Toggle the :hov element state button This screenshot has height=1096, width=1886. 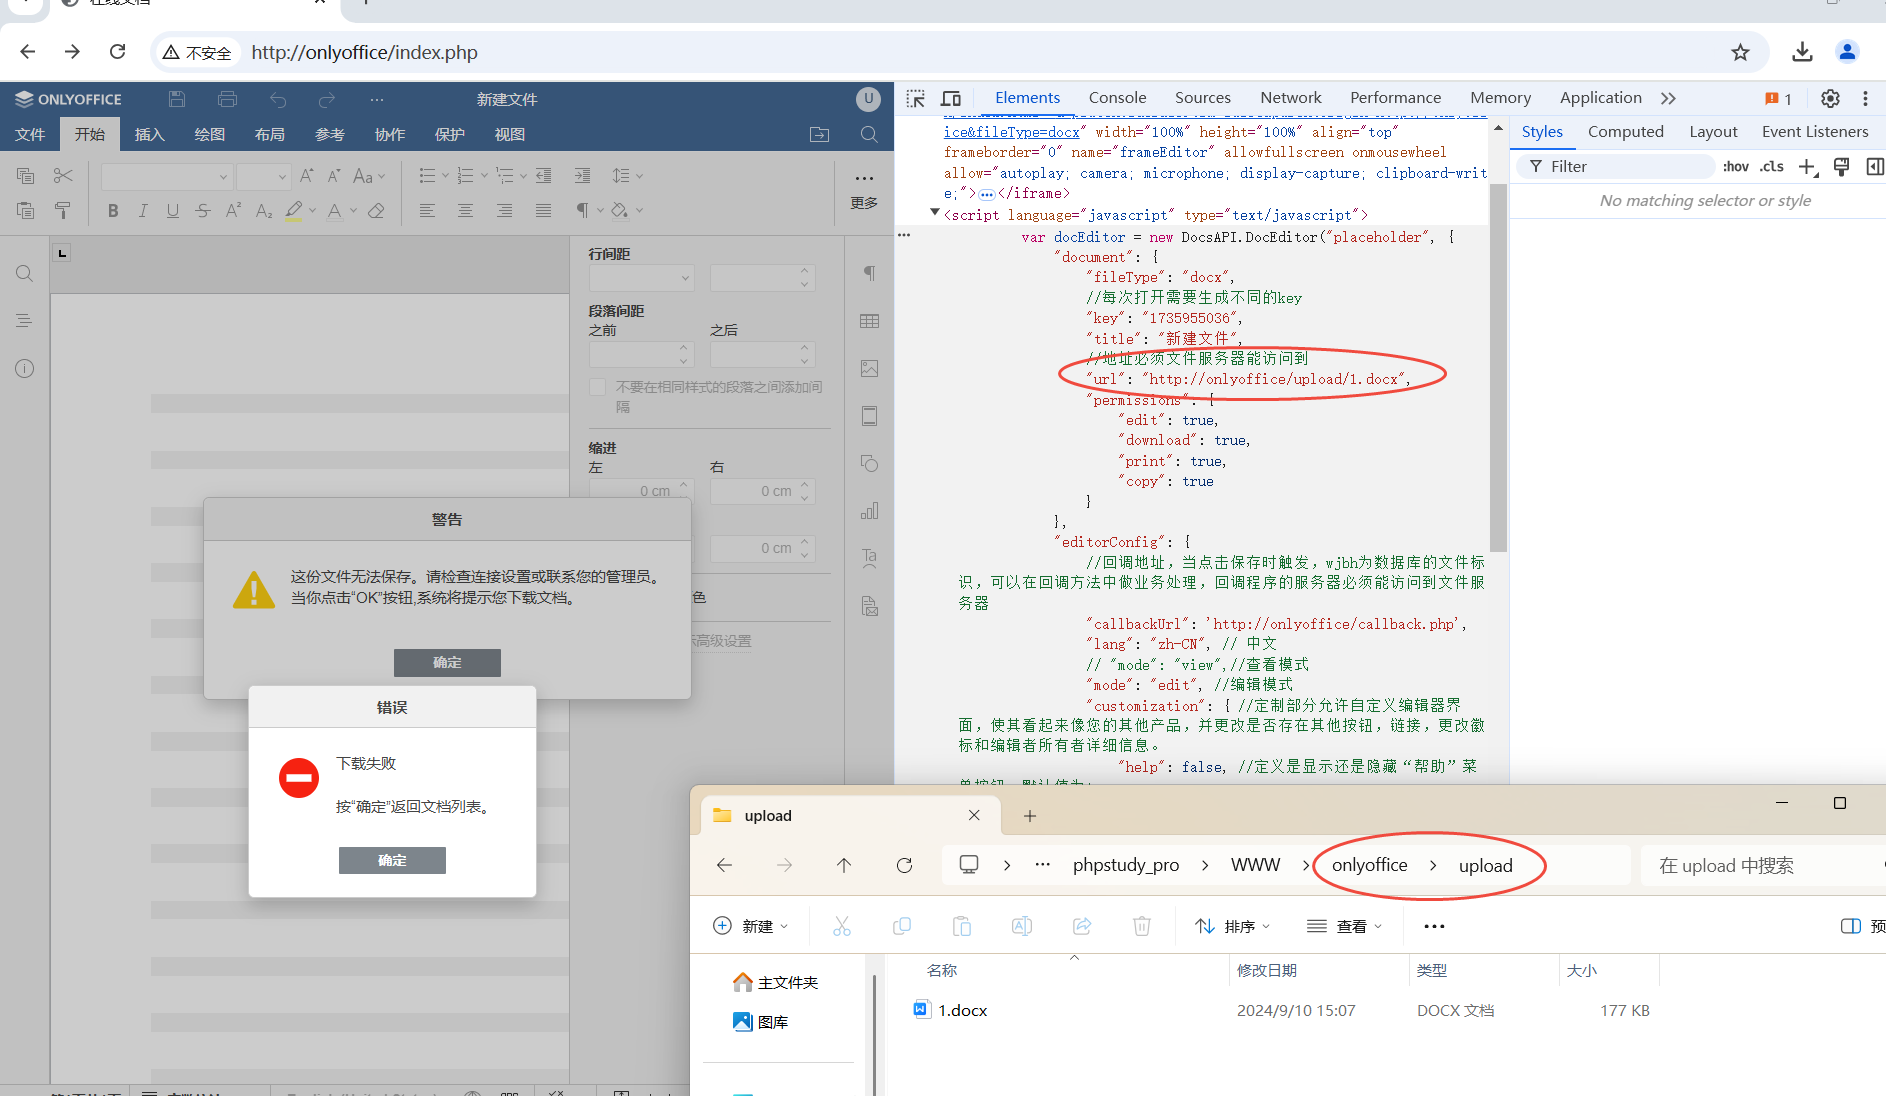tap(1736, 167)
